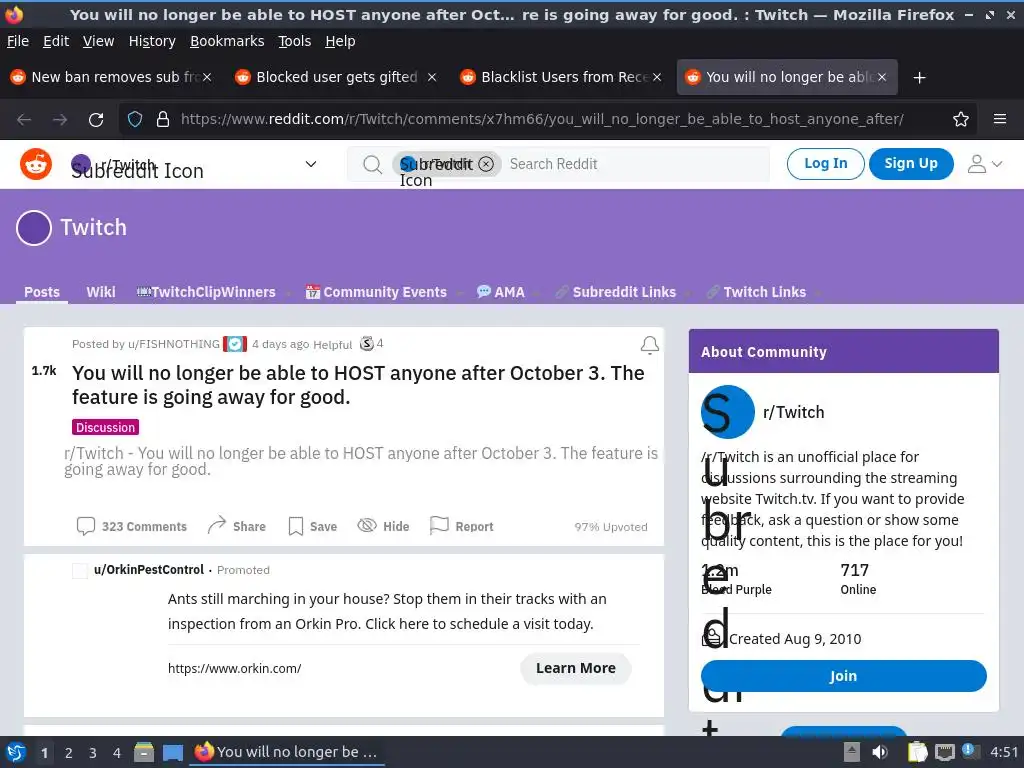The height and width of the screenshot is (768, 1024).
Task: Select the Wiki tab
Action: point(101,292)
